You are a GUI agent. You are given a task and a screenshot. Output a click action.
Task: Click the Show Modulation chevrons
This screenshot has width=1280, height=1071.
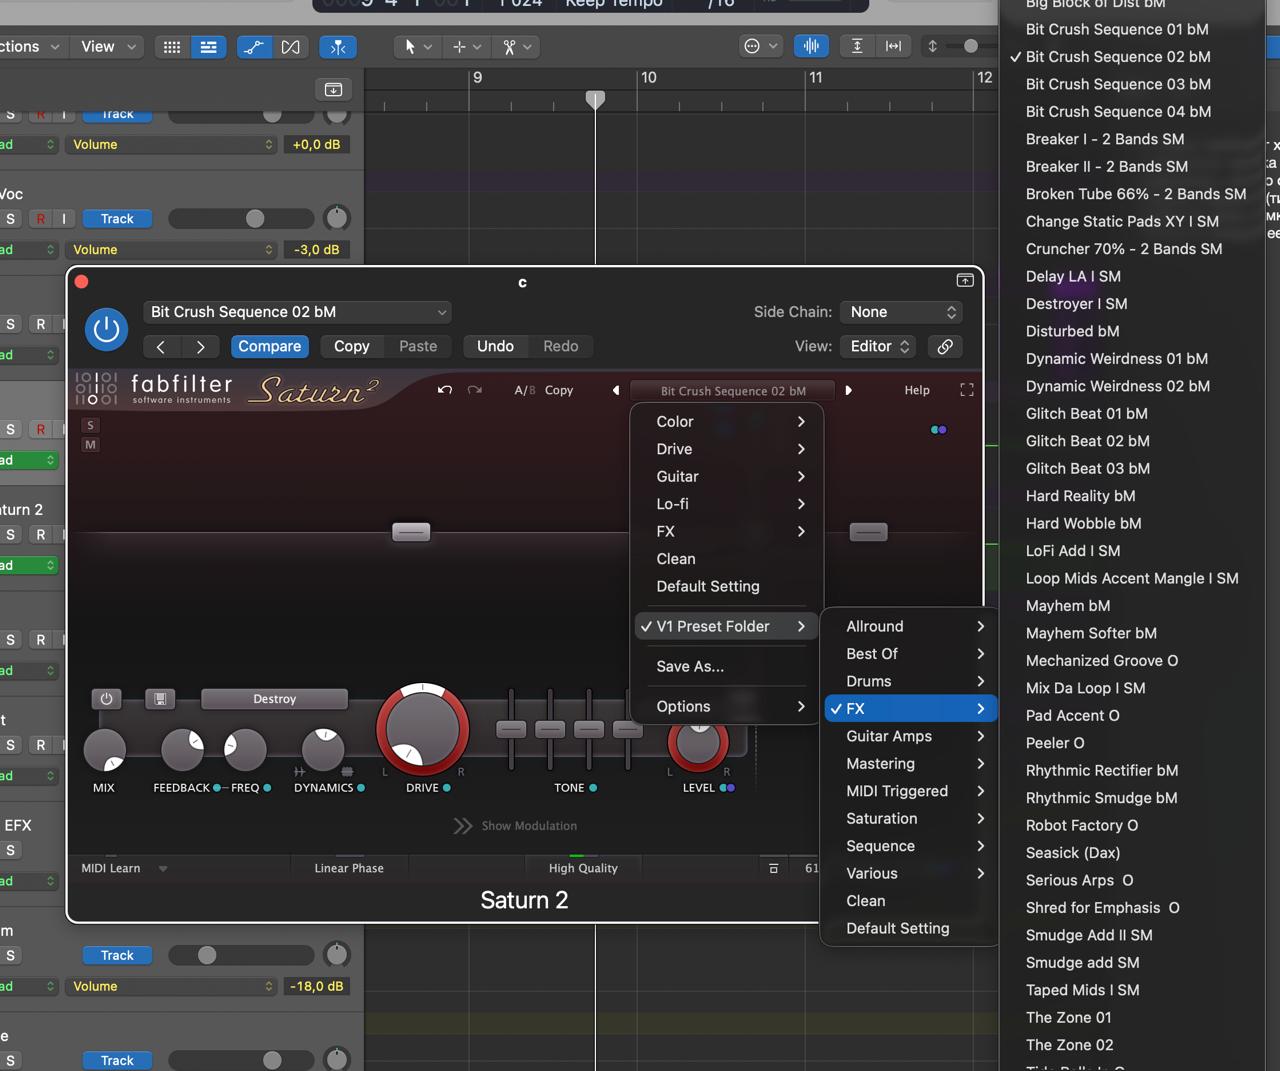462,826
